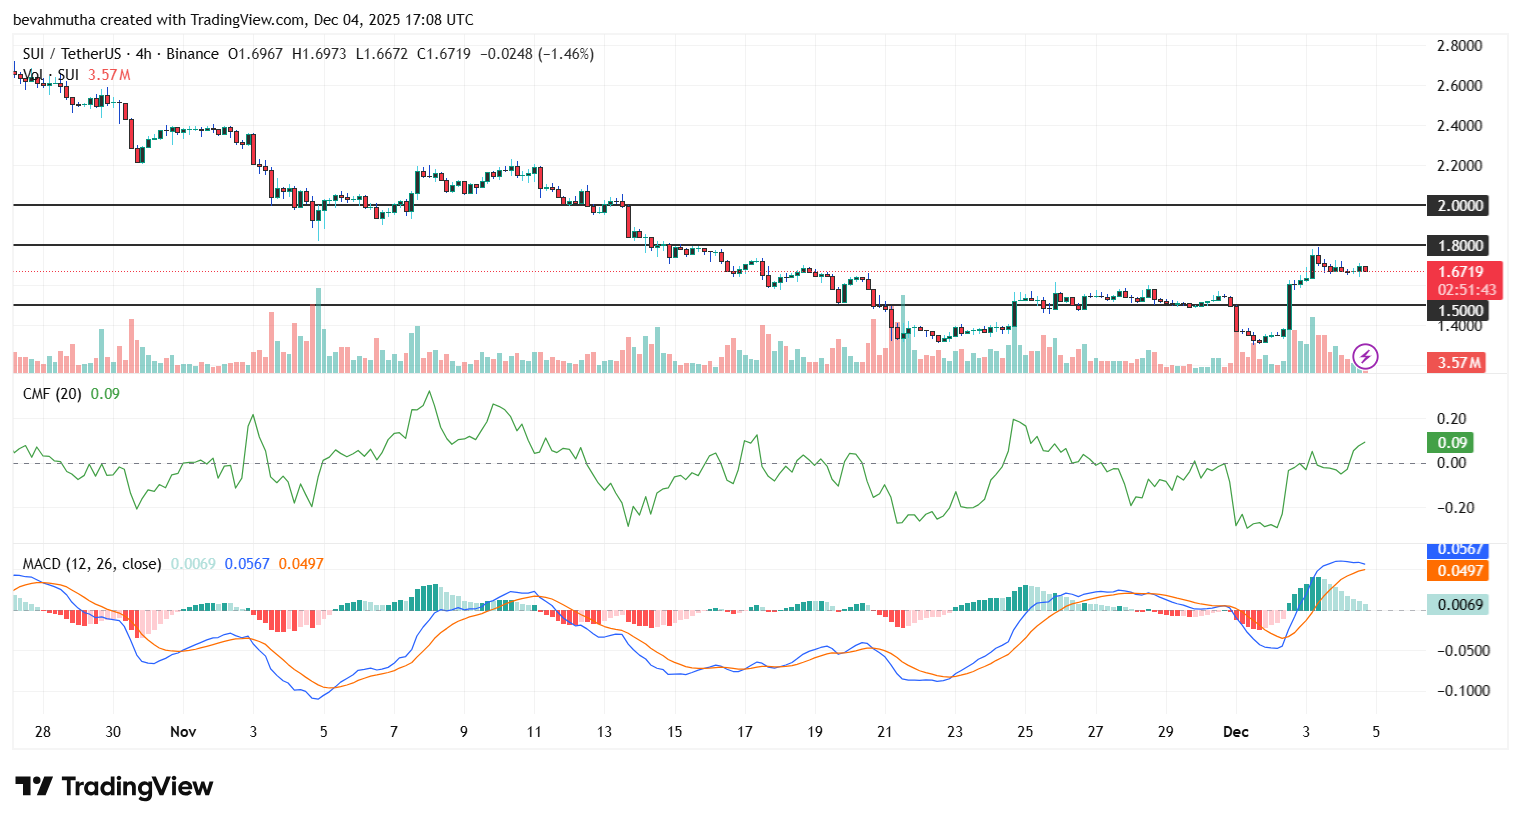
Task: Open the SUI / TetherUS symbol legend
Action: pos(72,54)
